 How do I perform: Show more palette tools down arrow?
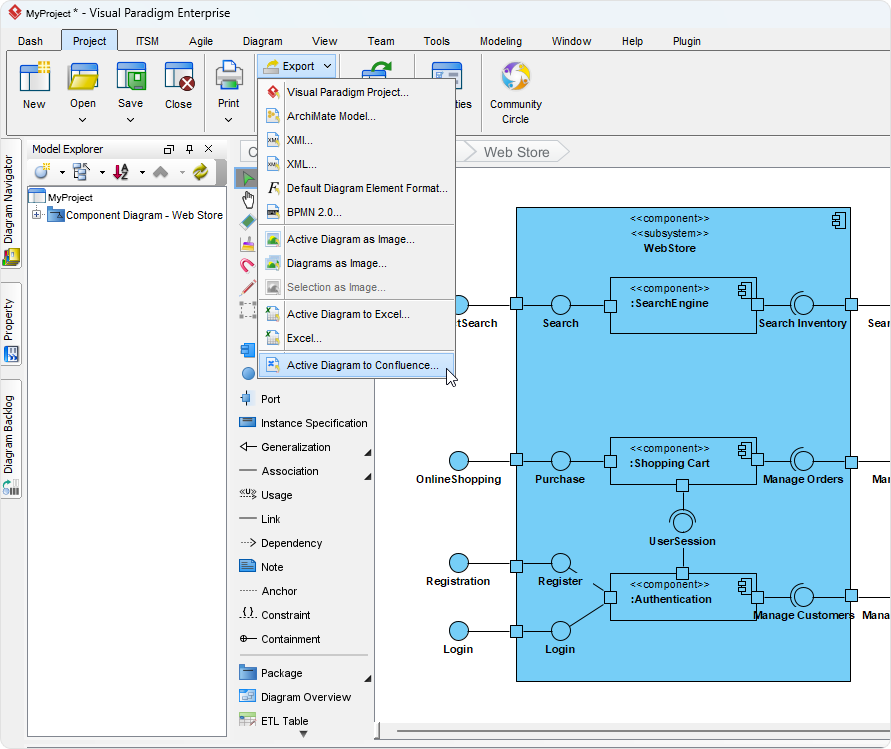(x=303, y=734)
